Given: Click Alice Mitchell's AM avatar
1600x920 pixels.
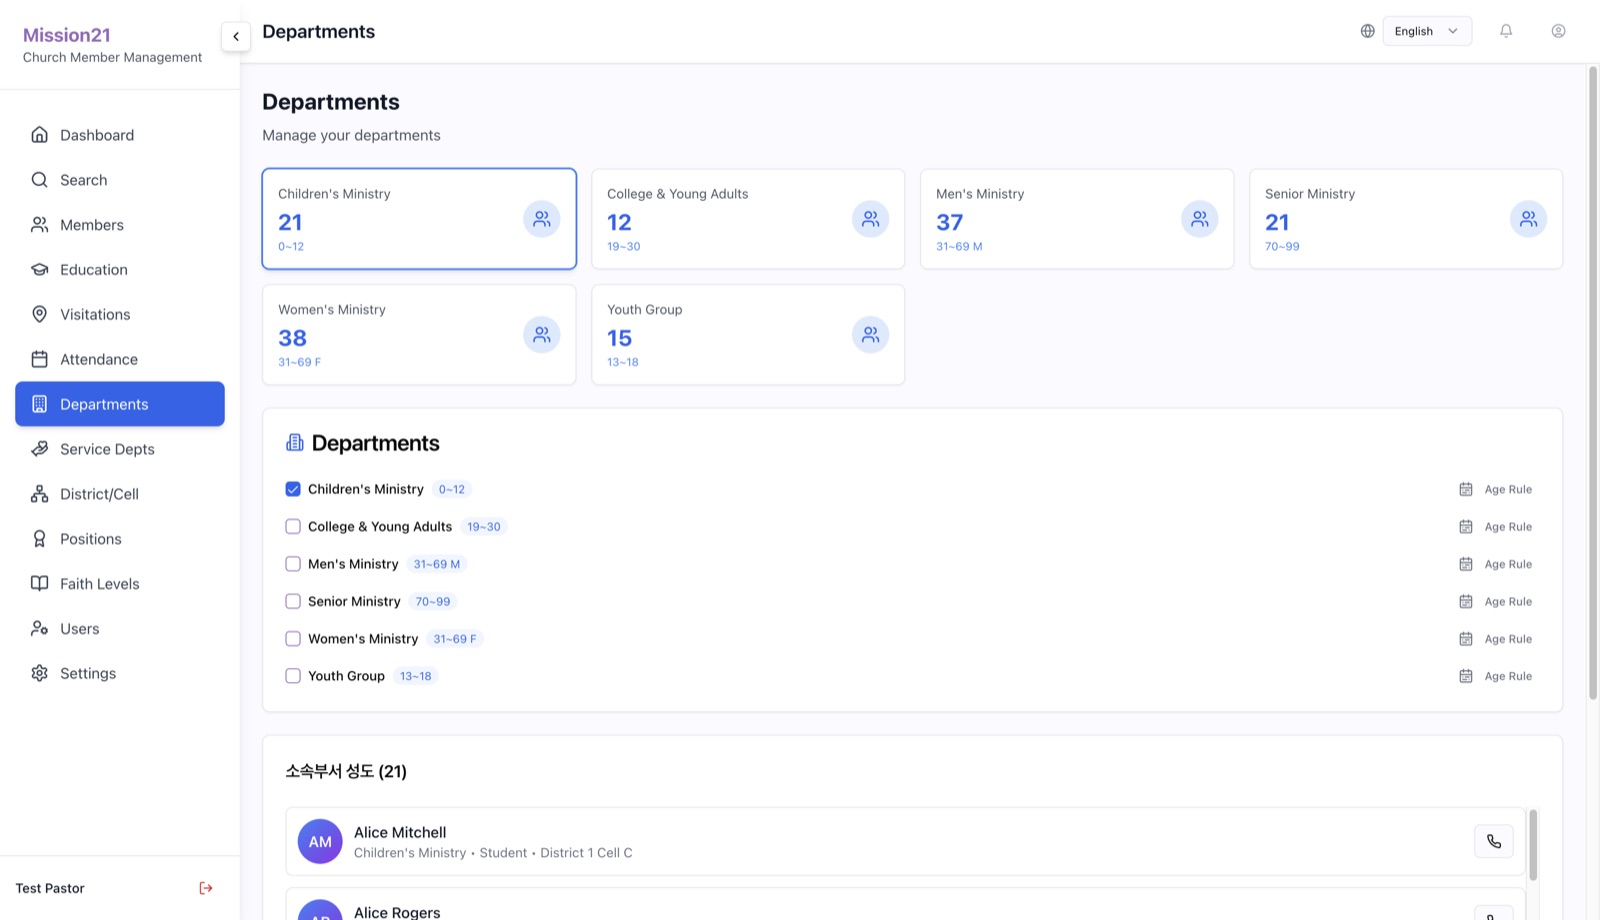Looking at the screenshot, I should pyautogui.click(x=320, y=842).
